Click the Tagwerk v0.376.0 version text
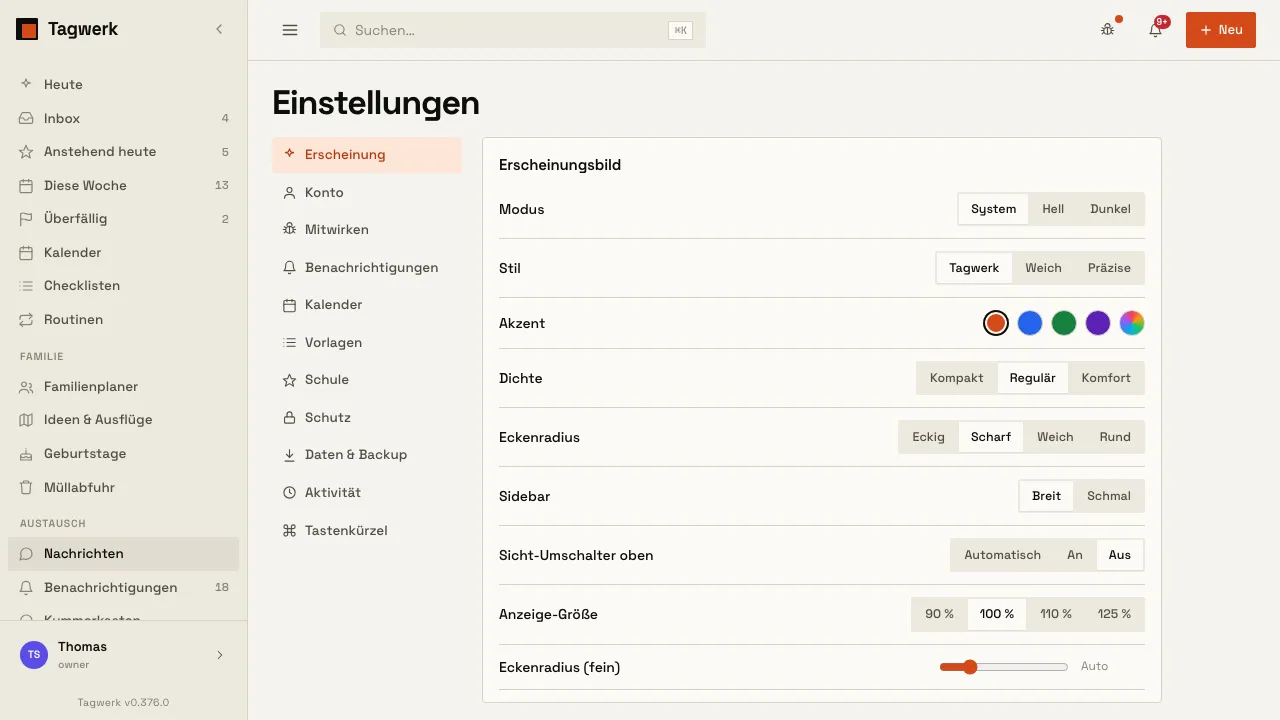This screenshot has width=1280, height=720. pos(123,702)
